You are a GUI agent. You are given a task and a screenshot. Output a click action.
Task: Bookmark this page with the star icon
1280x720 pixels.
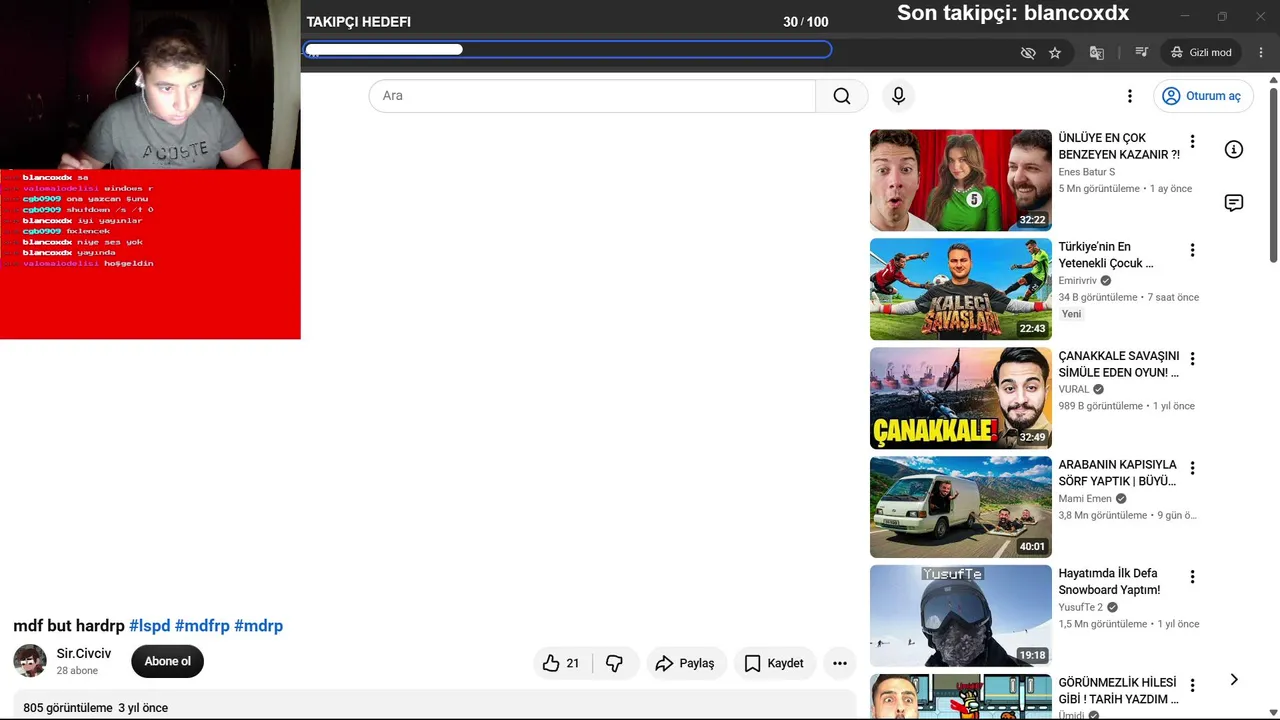click(1055, 53)
